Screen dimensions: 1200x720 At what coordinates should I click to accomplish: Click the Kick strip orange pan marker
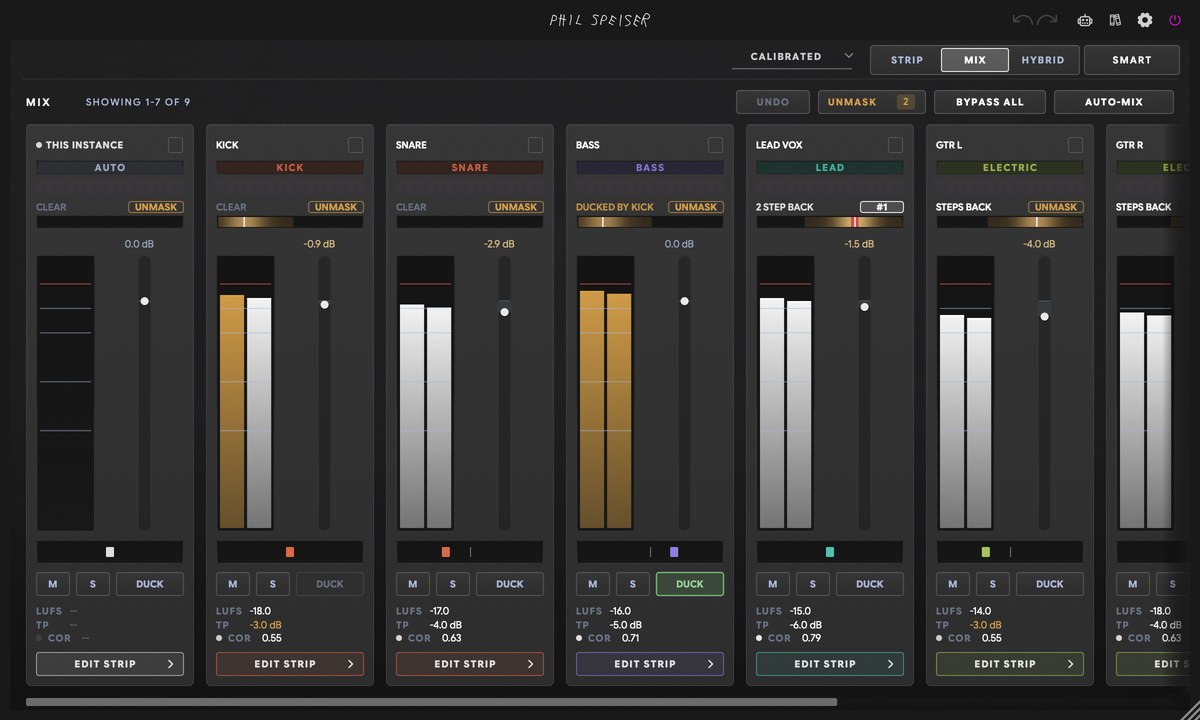pos(290,552)
